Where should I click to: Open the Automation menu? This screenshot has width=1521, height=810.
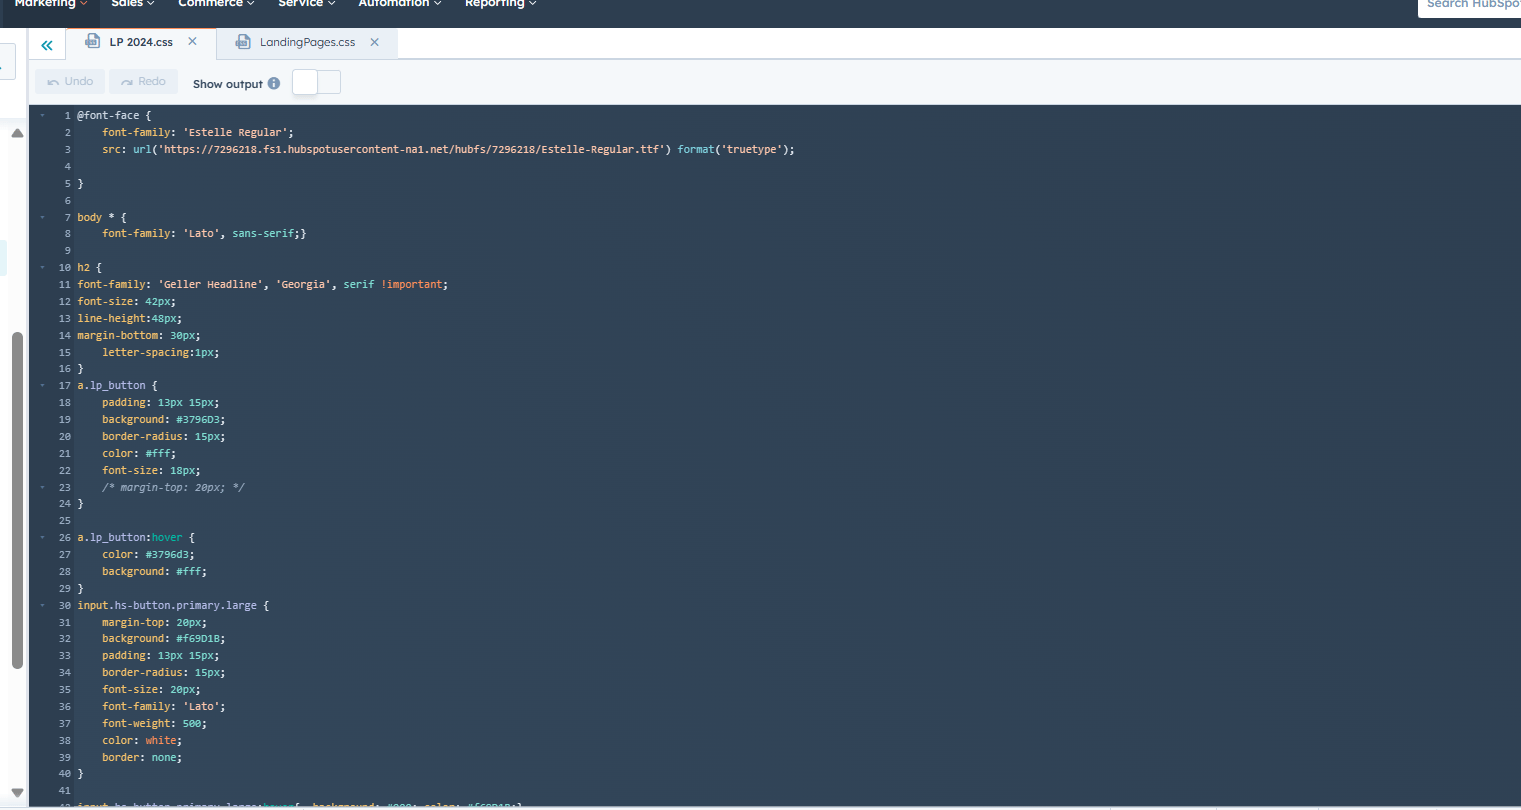[x=400, y=4]
